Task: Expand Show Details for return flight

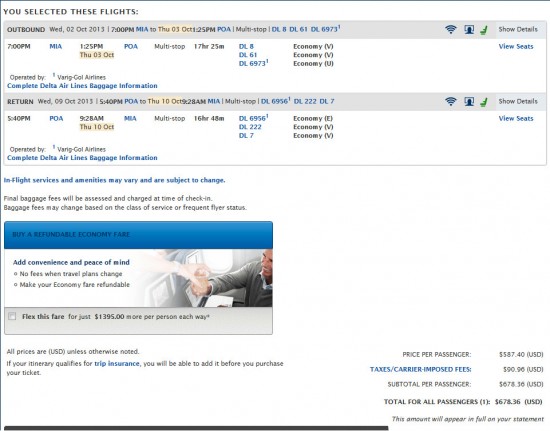Action: click(x=518, y=101)
